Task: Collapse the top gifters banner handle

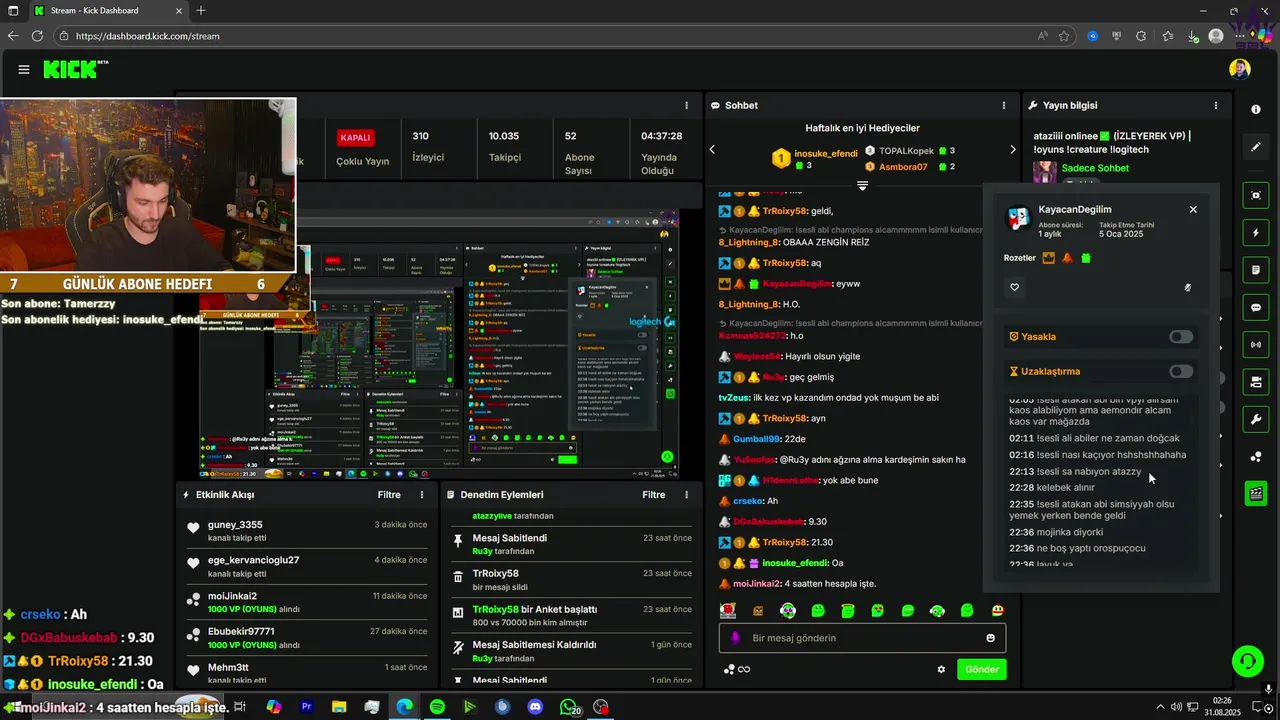Action: tap(862, 186)
